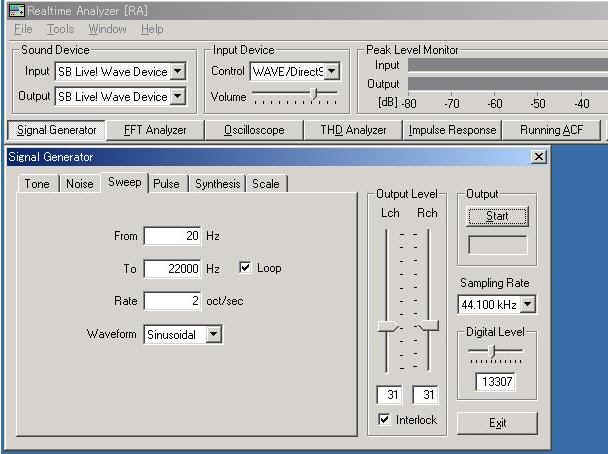Click the To frequency field
The width and height of the screenshot is (608, 454).
[x=172, y=269]
